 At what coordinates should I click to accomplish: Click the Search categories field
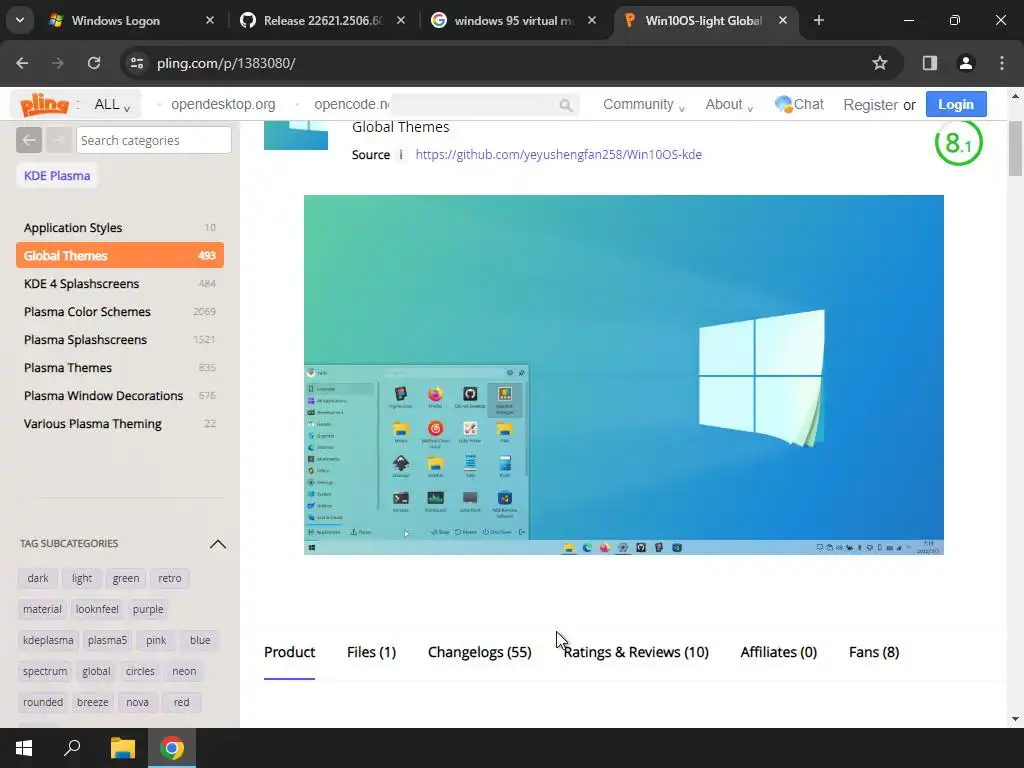pyautogui.click(x=153, y=140)
